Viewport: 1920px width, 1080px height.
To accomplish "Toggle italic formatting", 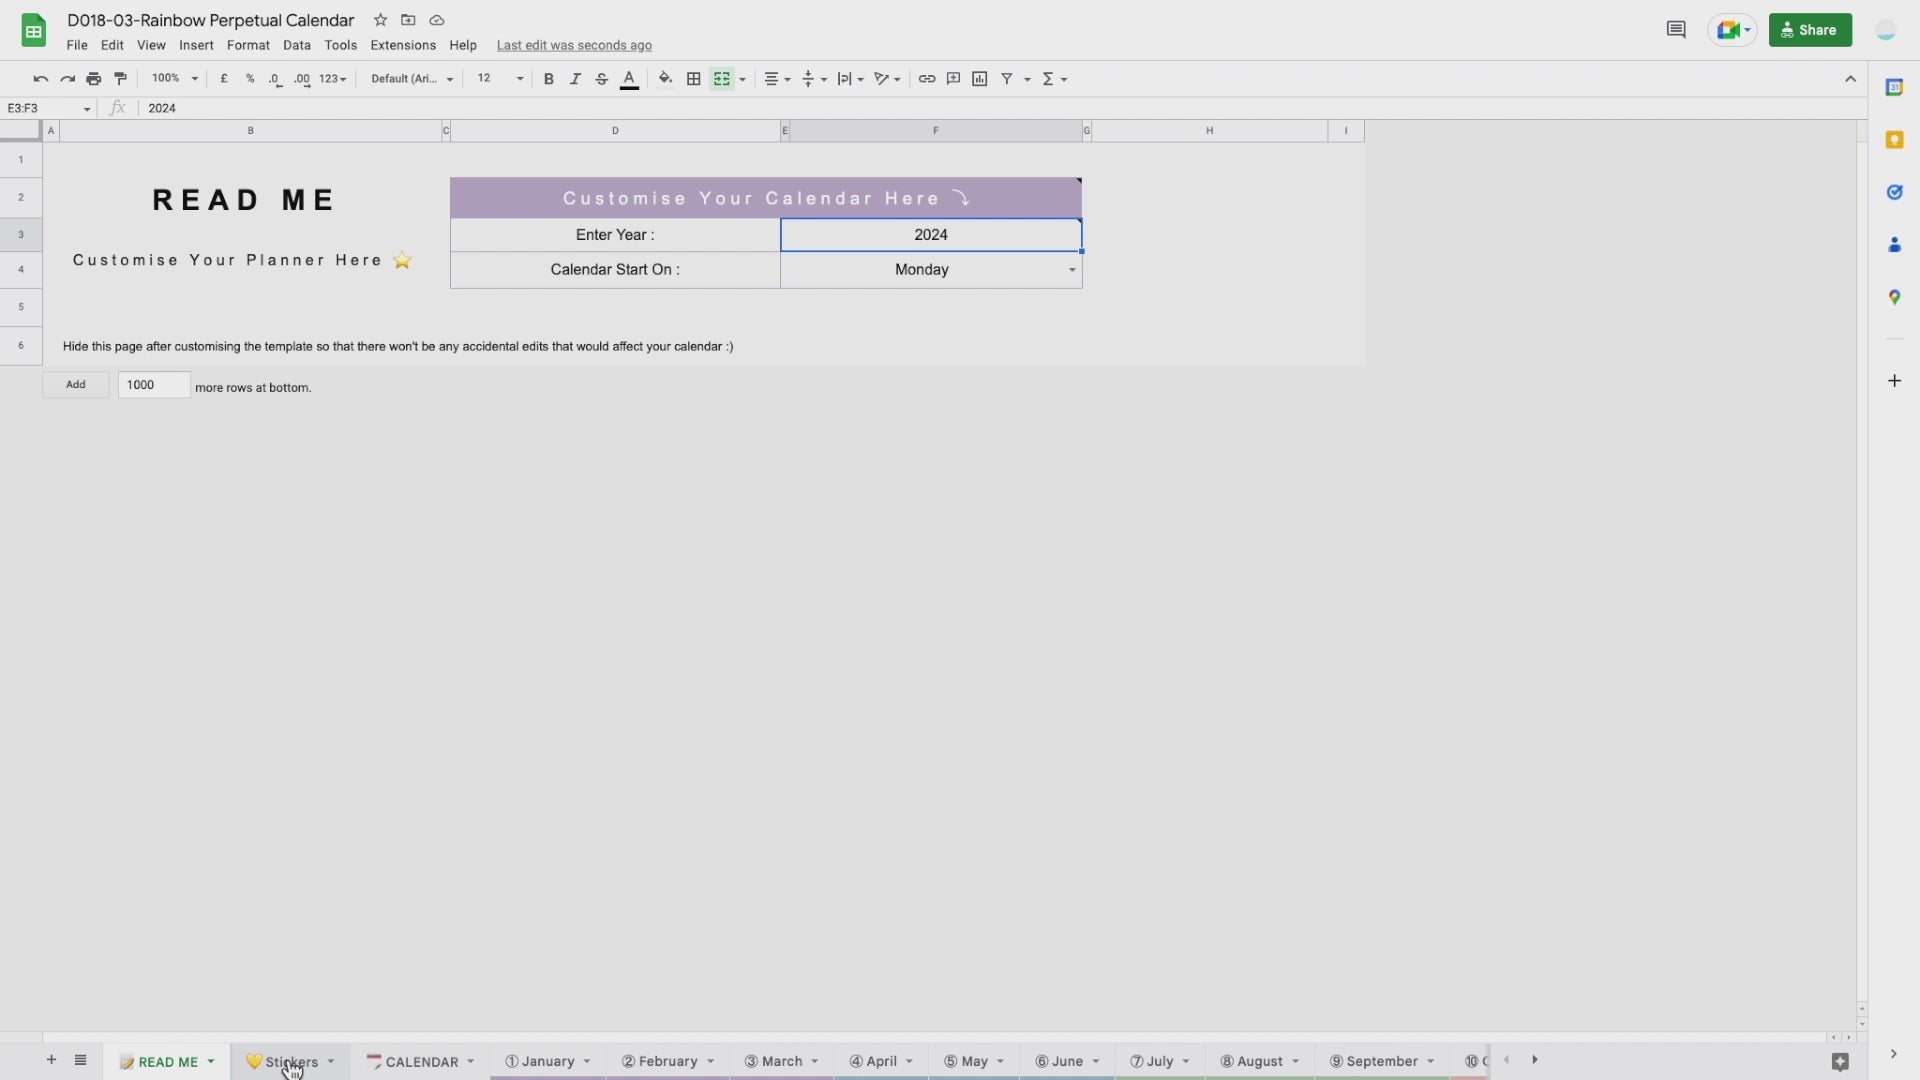I will (x=575, y=79).
